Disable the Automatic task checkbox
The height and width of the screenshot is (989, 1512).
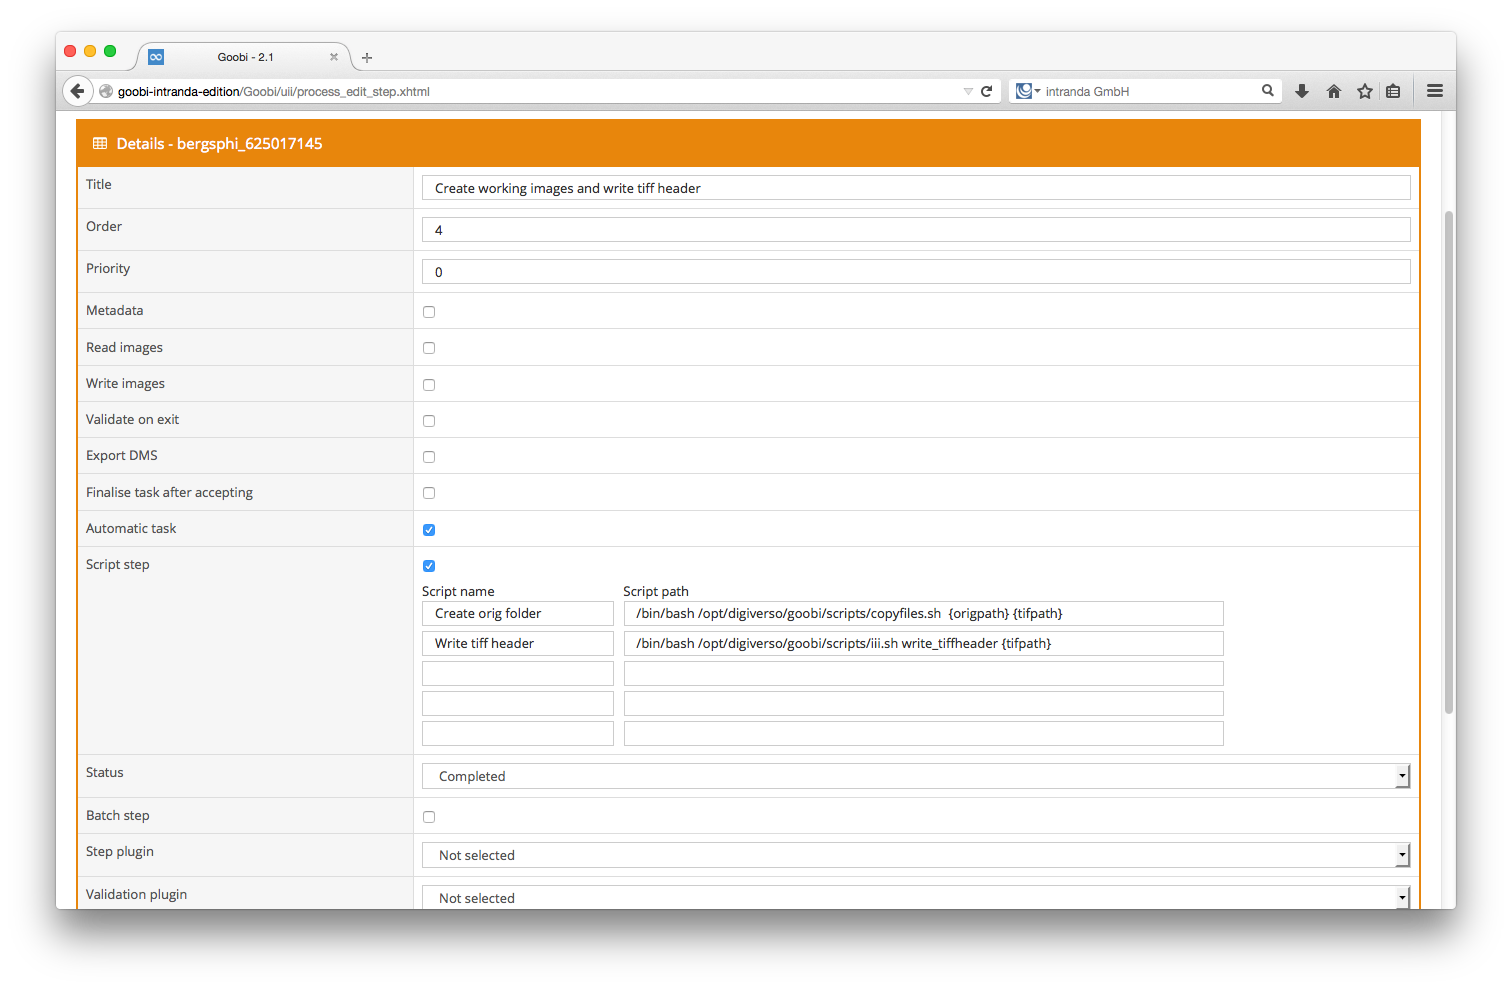(429, 529)
